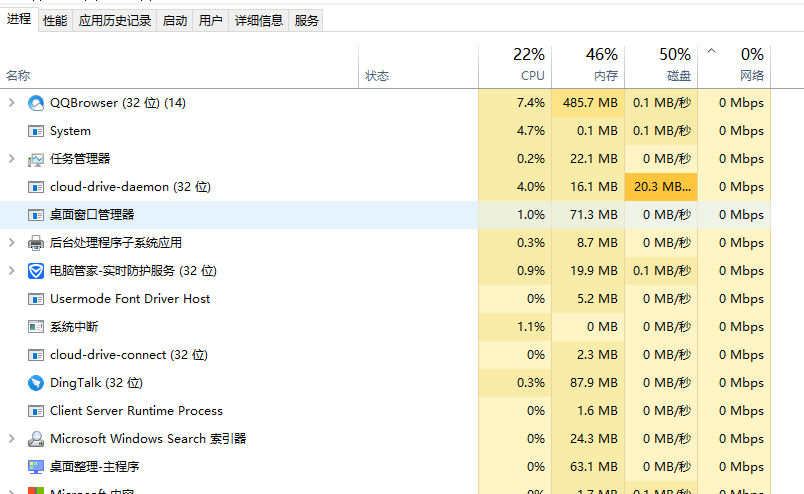Expand the QQBrowser process group

click(x=12, y=103)
